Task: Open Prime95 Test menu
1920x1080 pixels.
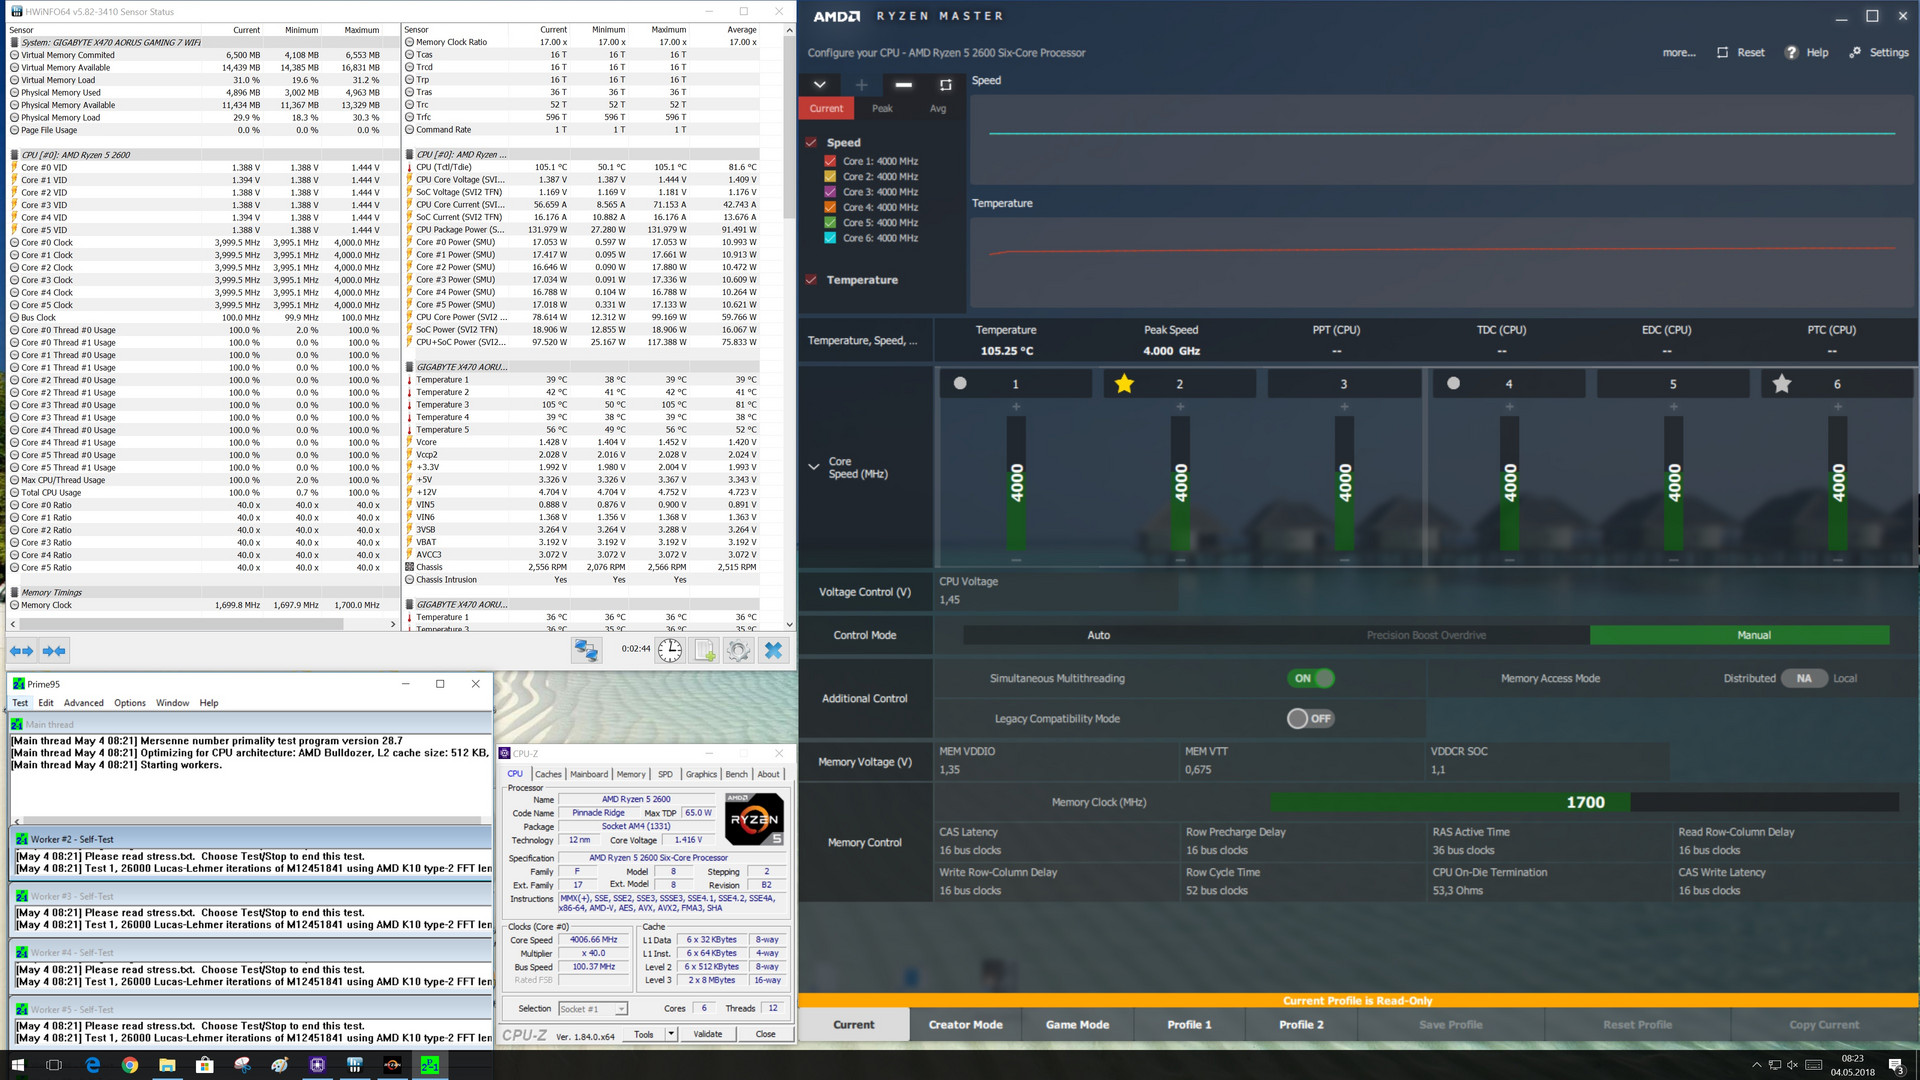Action: tap(20, 703)
